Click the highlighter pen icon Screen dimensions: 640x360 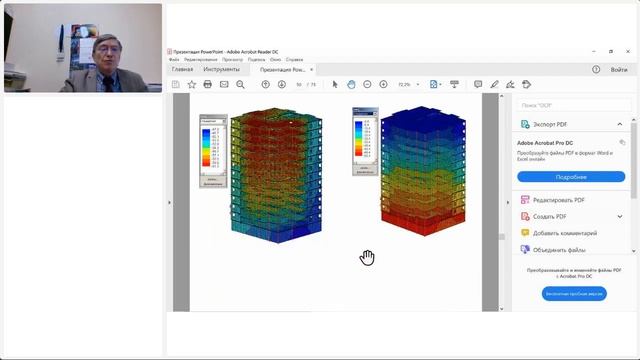(x=494, y=84)
